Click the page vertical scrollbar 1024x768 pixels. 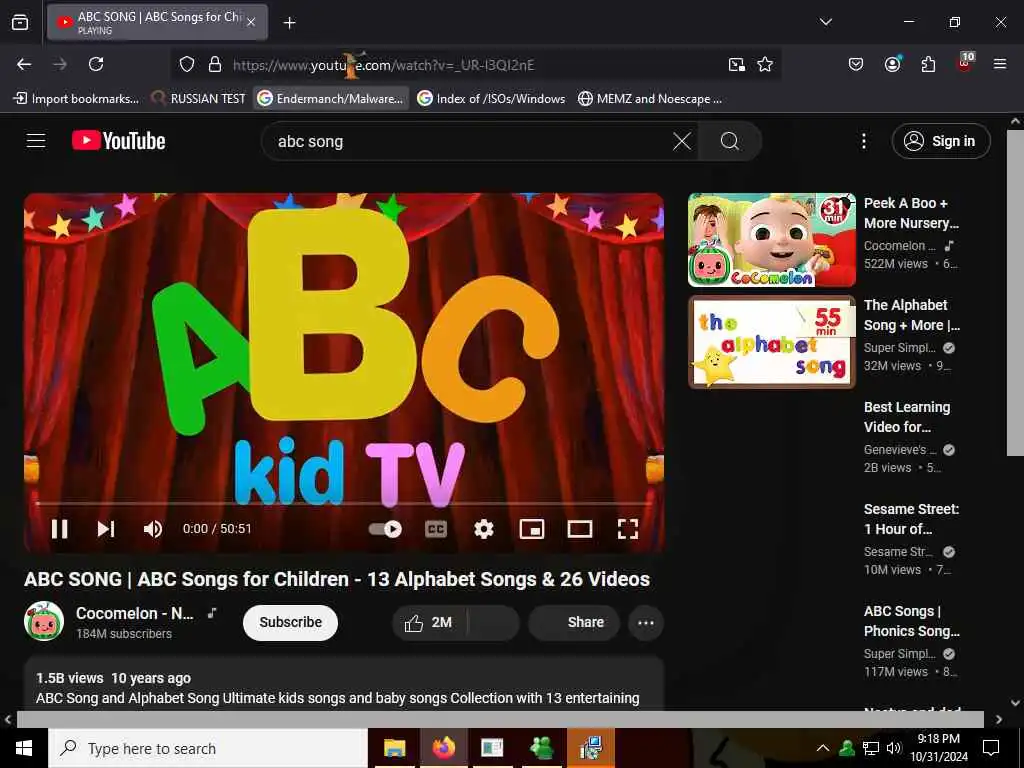tap(1015, 293)
